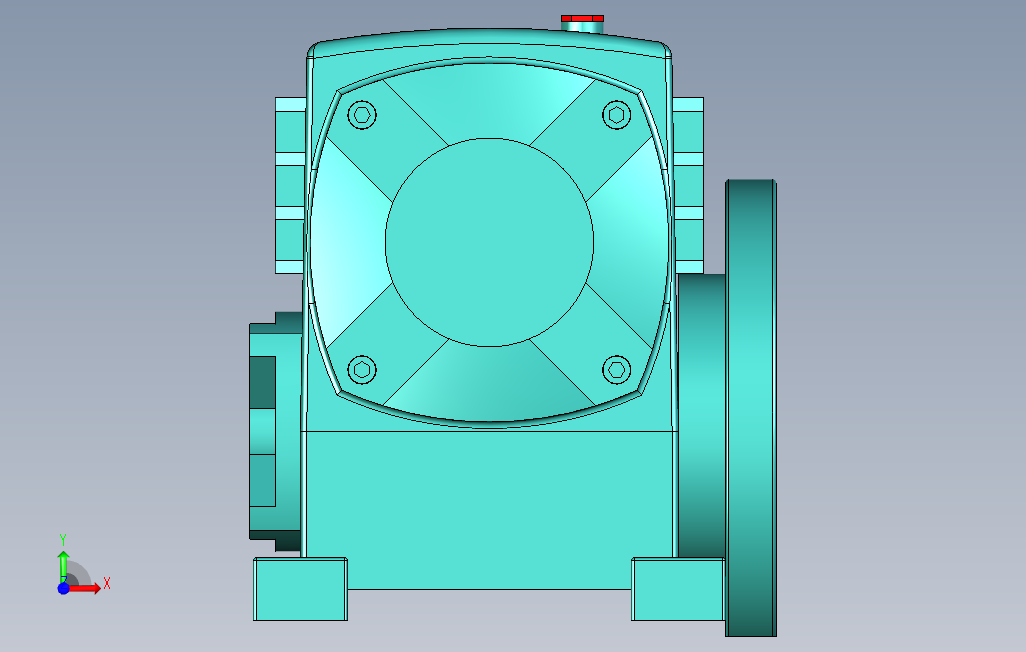Select the left mounting foot of the housing
Image resolution: width=1026 pixels, height=652 pixels.
tap(300, 589)
